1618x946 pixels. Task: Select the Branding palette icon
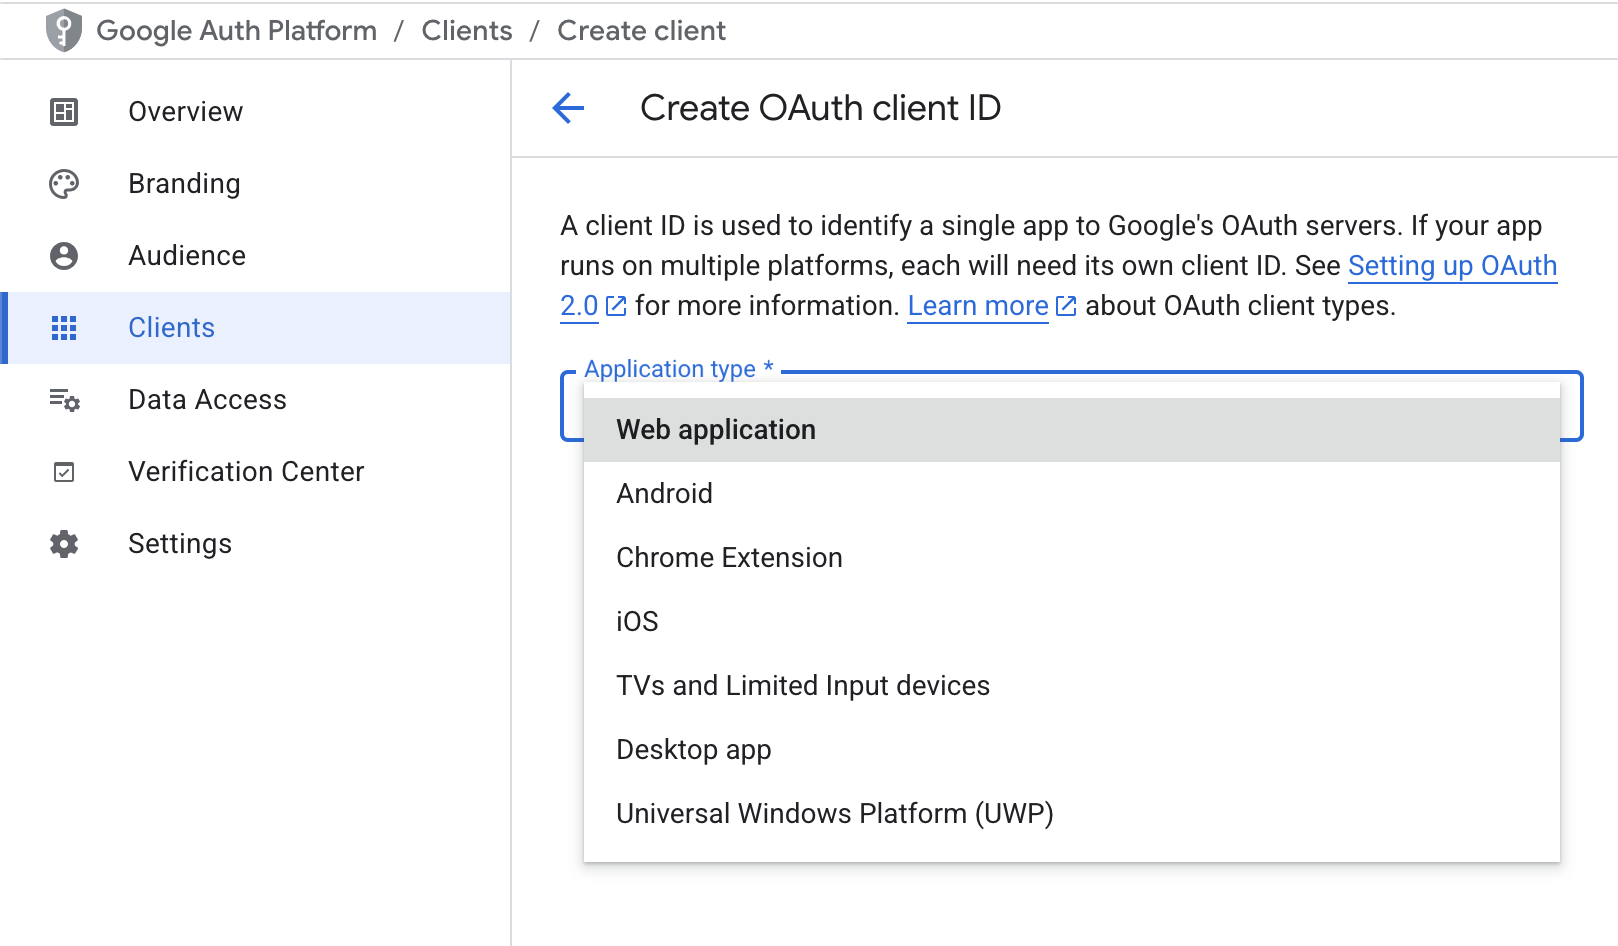click(x=63, y=183)
